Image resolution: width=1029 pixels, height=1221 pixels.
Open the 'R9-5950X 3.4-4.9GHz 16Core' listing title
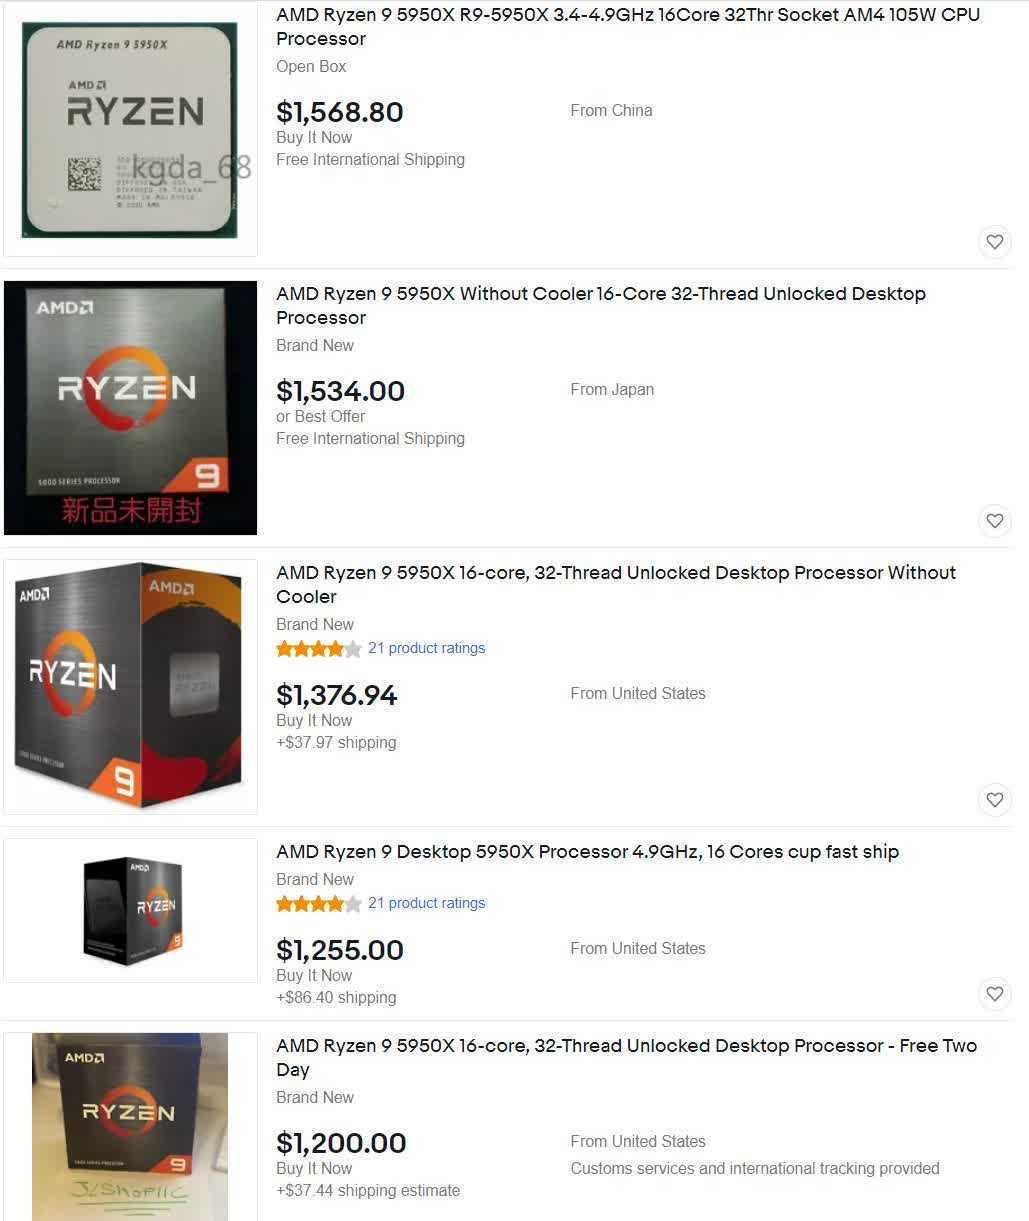pyautogui.click(x=627, y=27)
